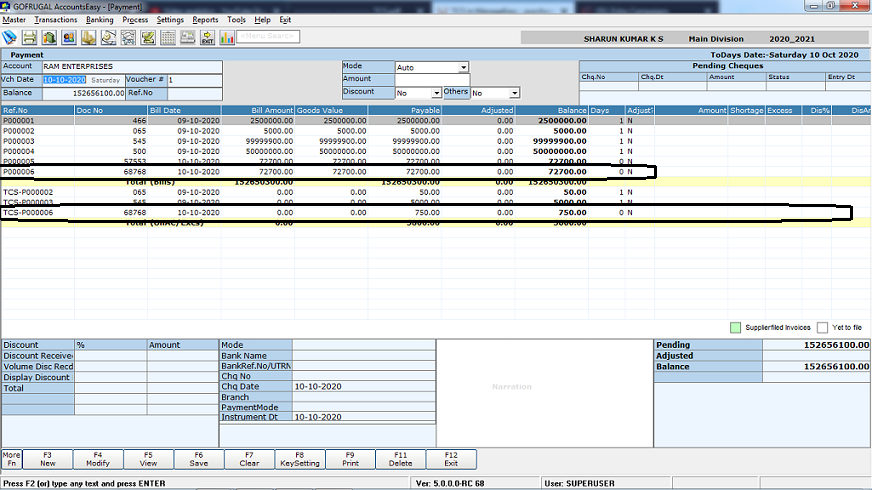Click the Exit icon in the toolbar
Image resolution: width=872 pixels, height=490 pixels.
click(207, 38)
